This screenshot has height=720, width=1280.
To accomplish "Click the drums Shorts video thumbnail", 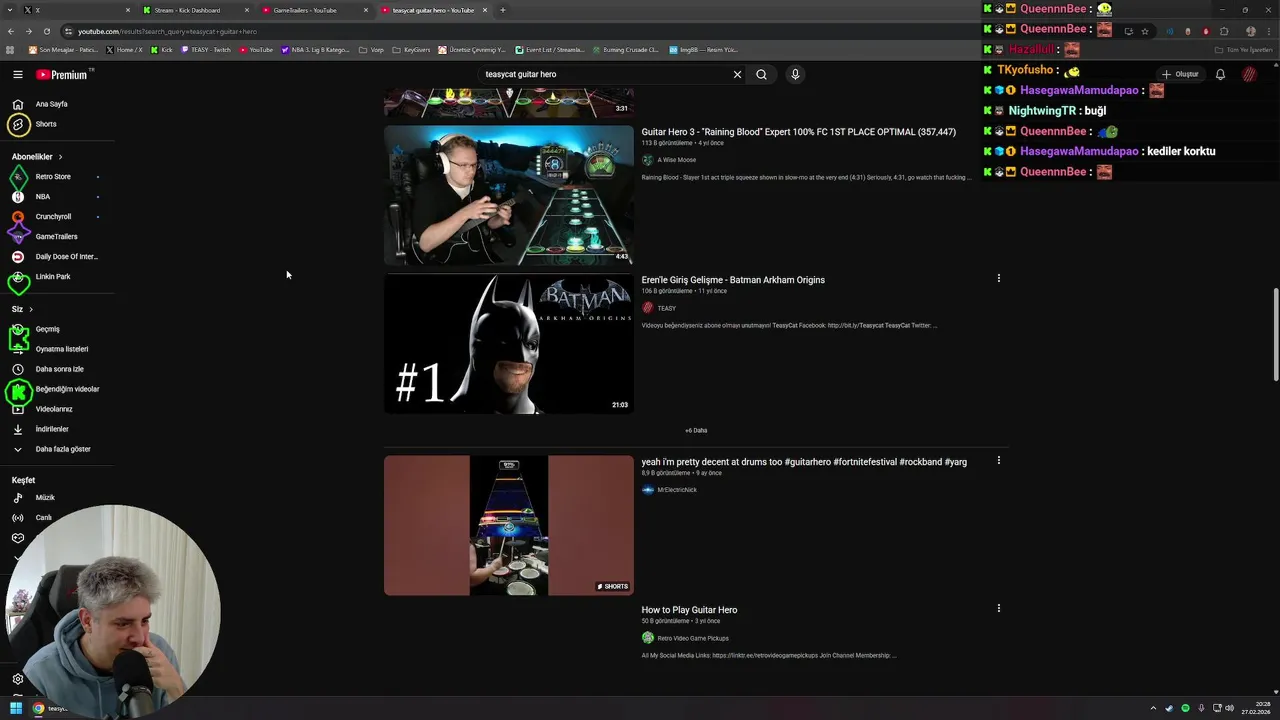I will click(509, 525).
